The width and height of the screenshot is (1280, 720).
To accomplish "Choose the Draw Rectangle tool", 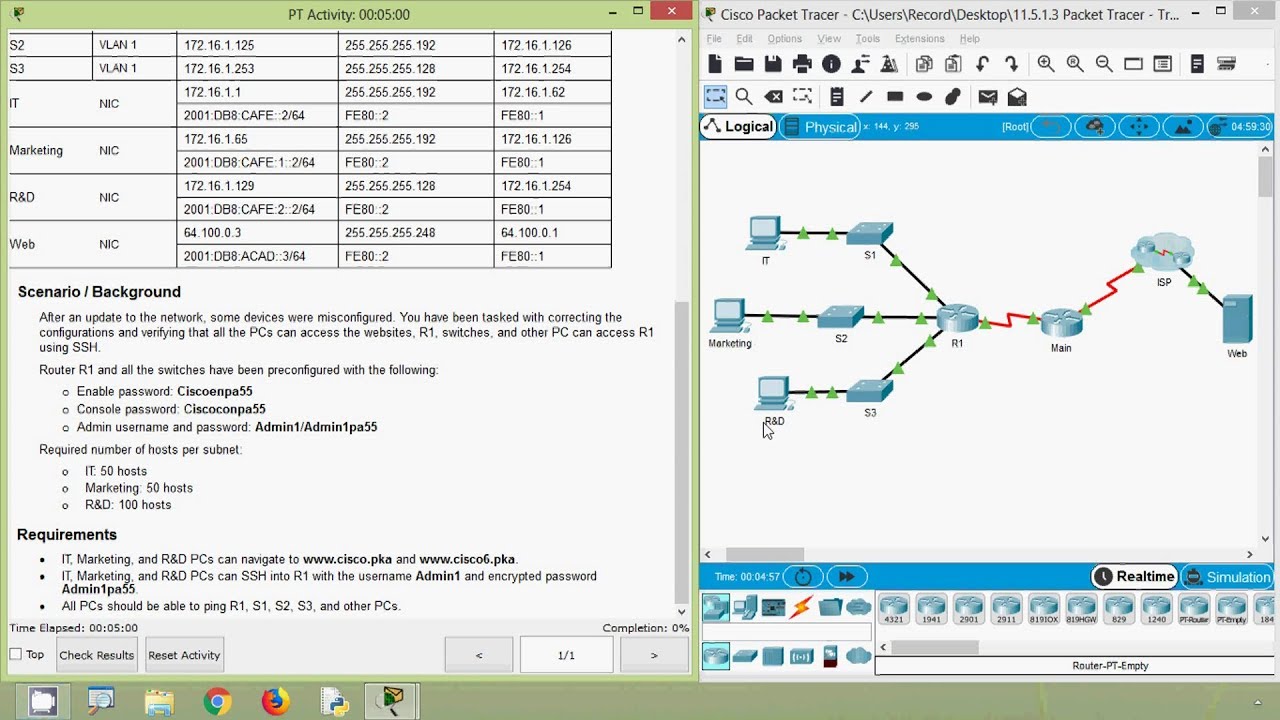I will pyautogui.click(x=895, y=97).
